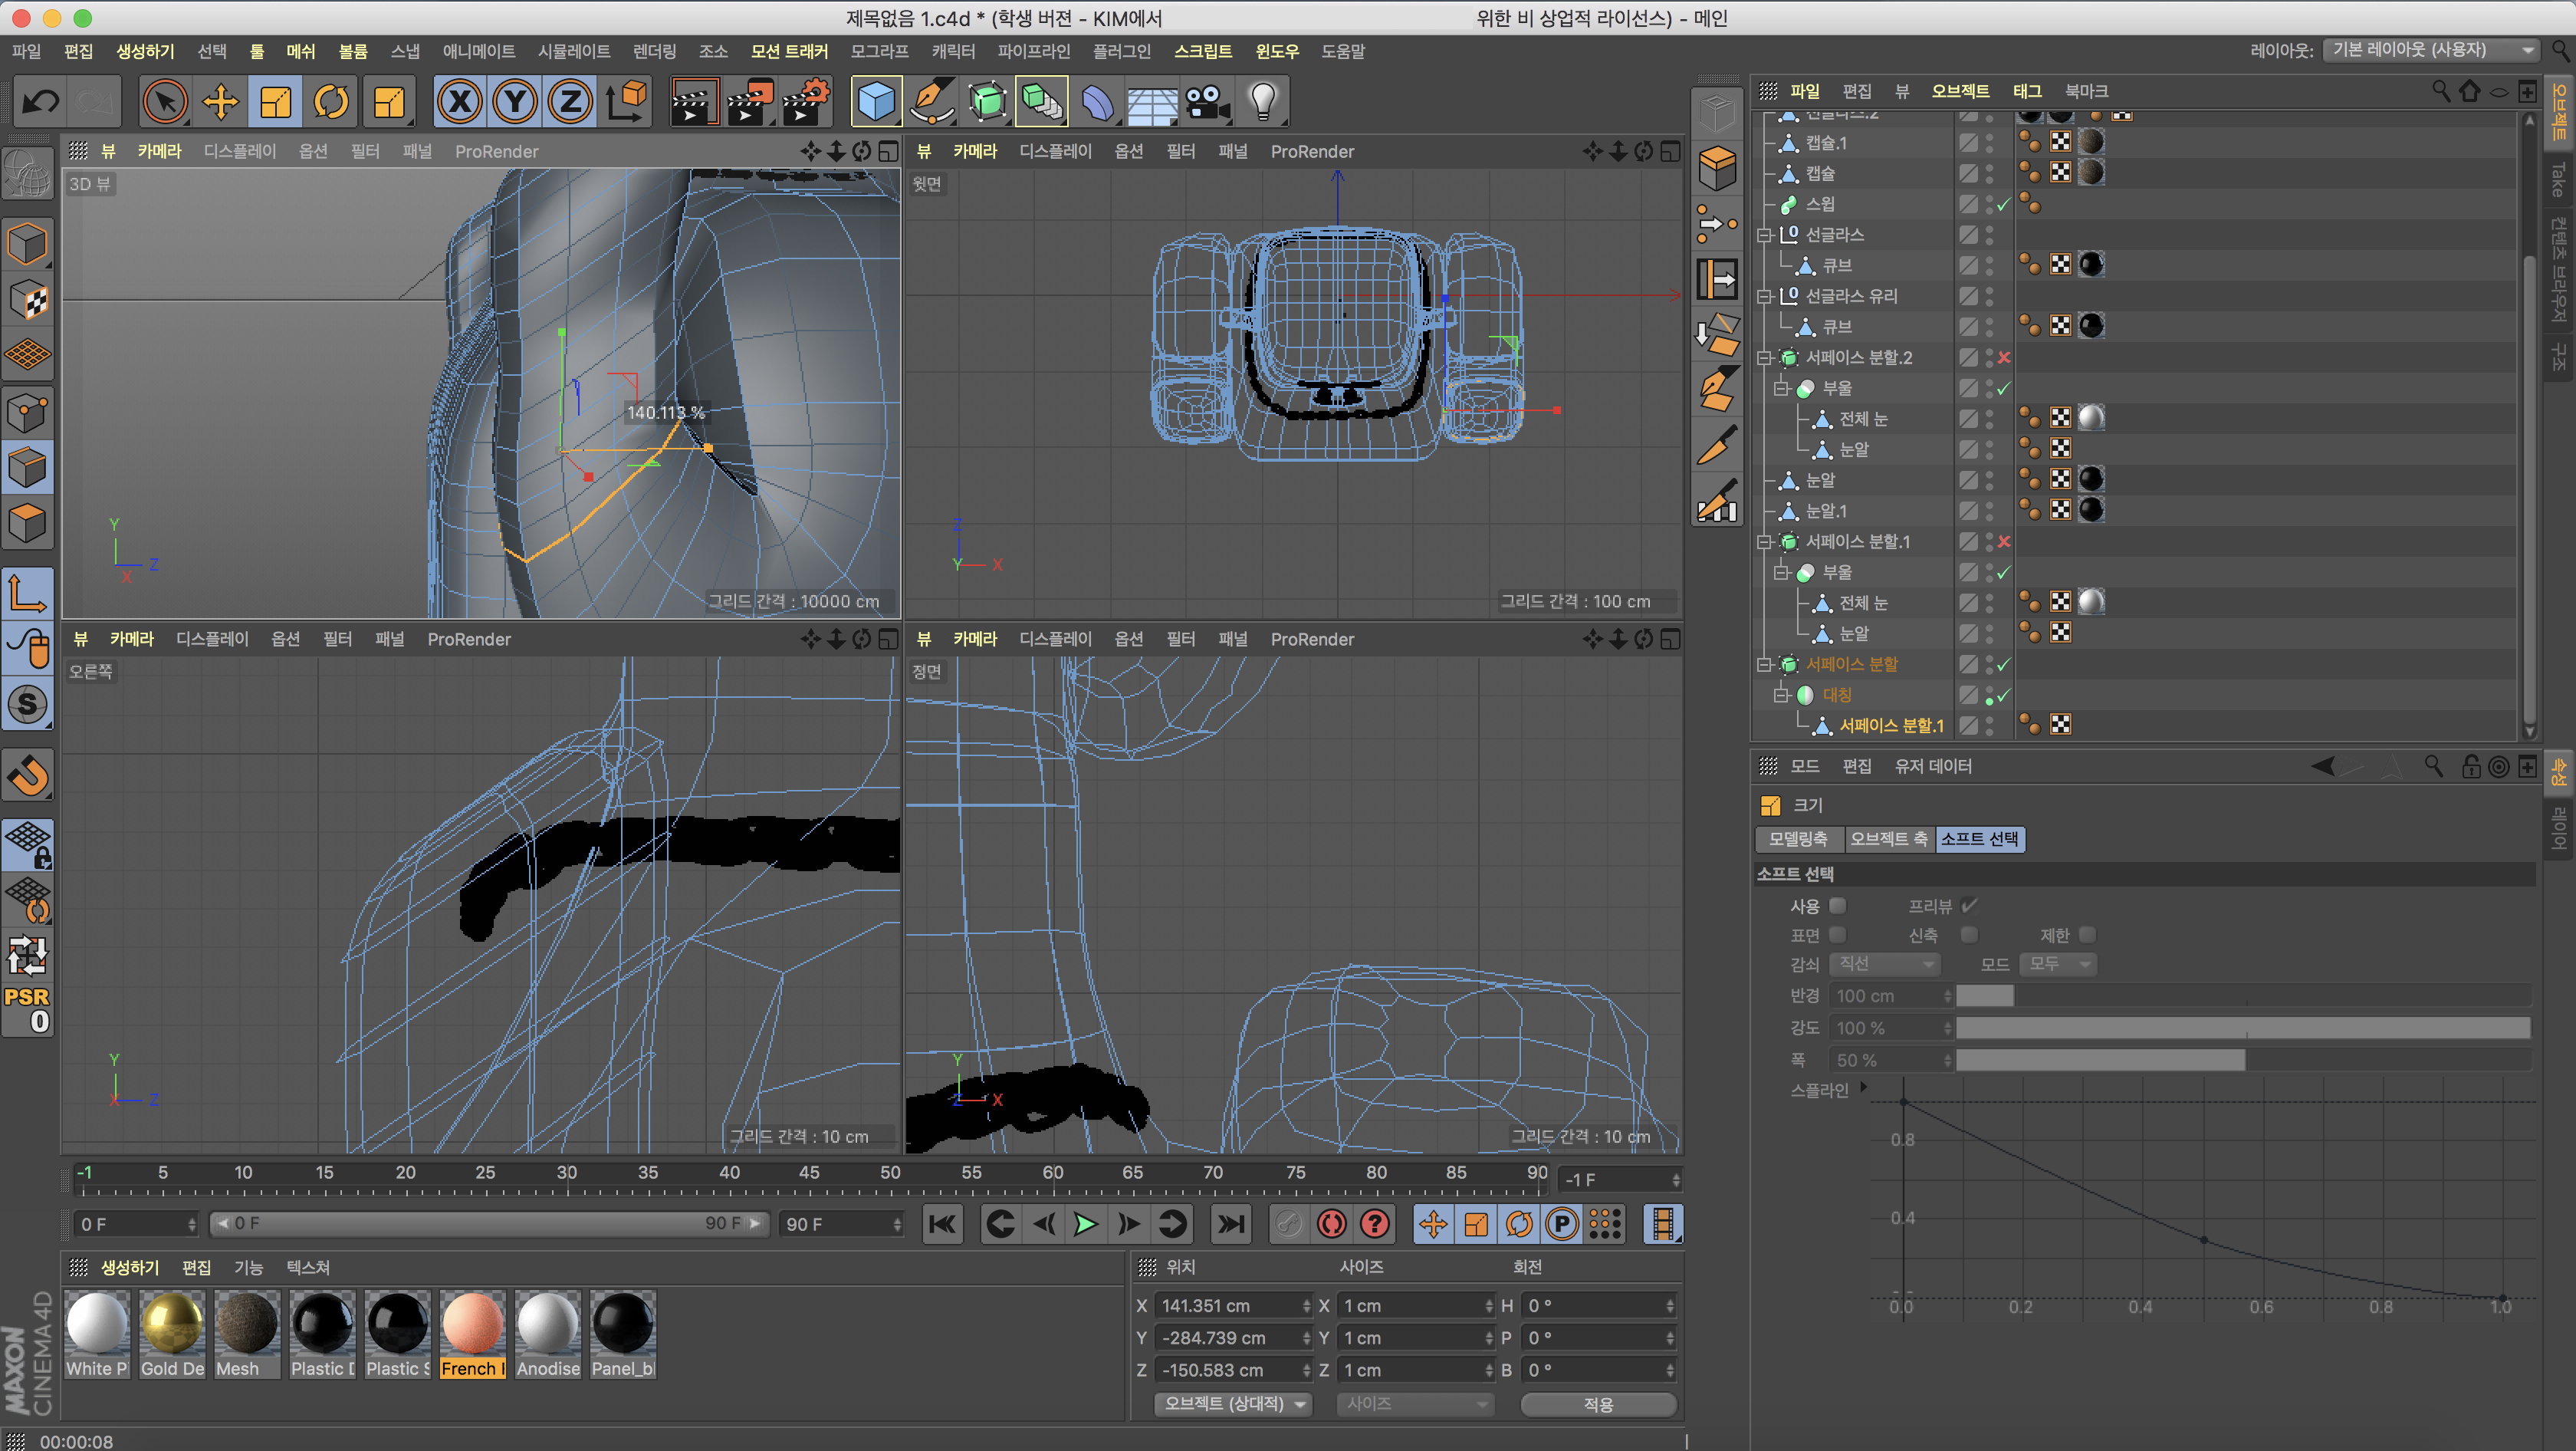The image size is (2576, 1451).
Task: Select the French material swatch
Action: (473, 1333)
